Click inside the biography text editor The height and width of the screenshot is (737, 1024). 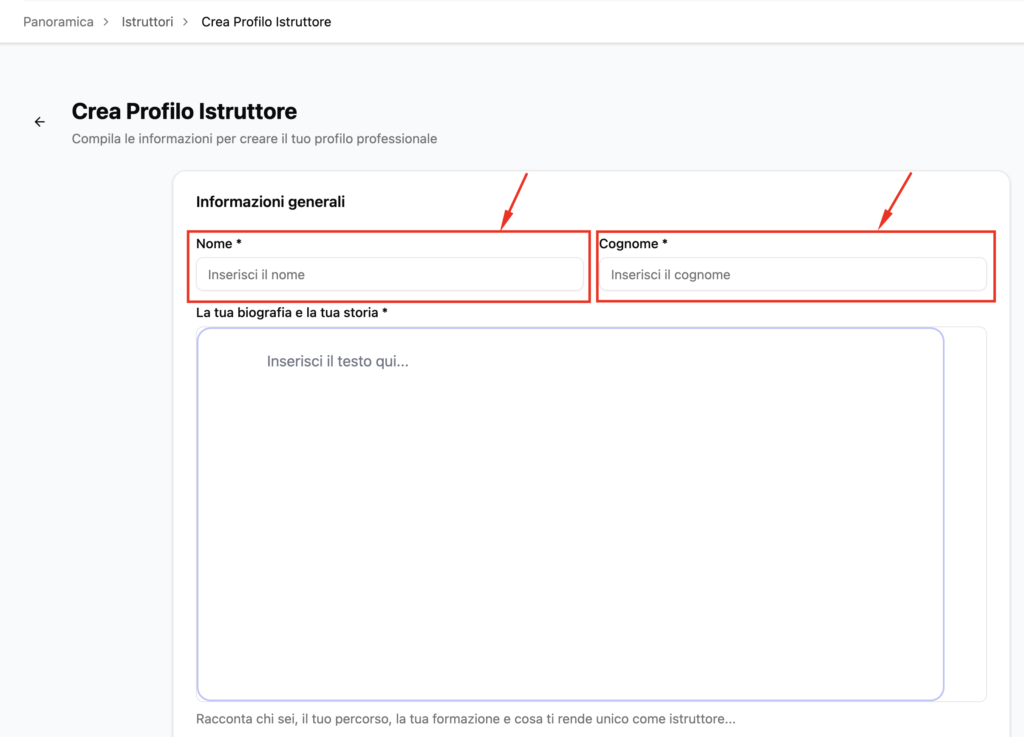pyautogui.click(x=570, y=520)
